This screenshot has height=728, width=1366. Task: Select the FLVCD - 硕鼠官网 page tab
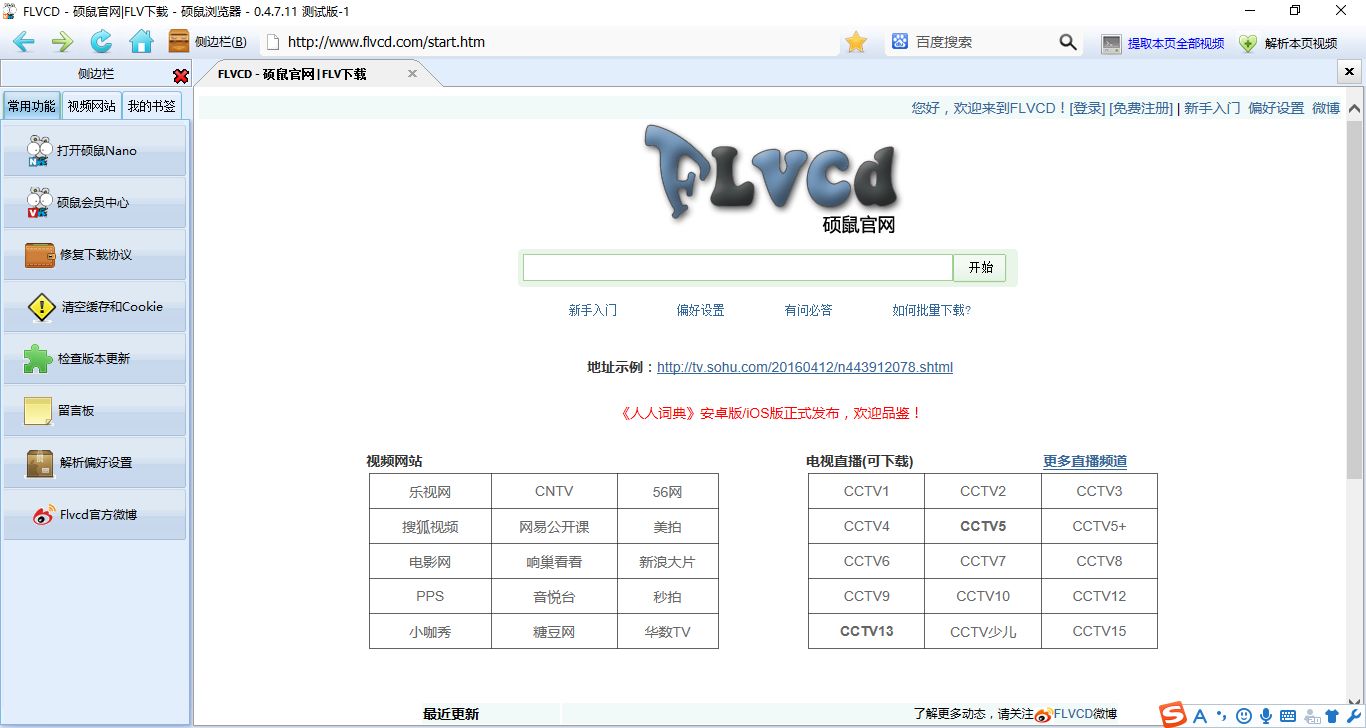point(292,74)
